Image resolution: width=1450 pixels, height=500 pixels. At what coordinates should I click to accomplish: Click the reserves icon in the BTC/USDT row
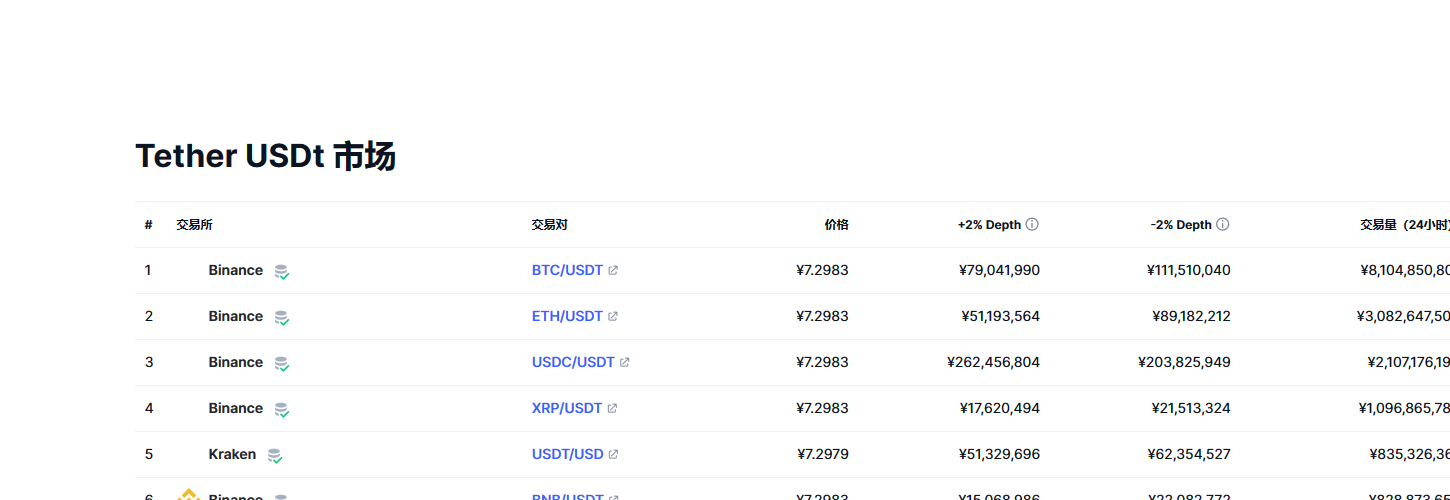282,271
